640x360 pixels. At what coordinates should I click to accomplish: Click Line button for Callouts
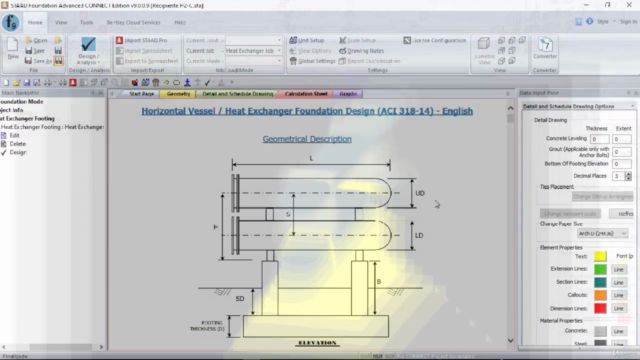pyautogui.click(x=619, y=295)
